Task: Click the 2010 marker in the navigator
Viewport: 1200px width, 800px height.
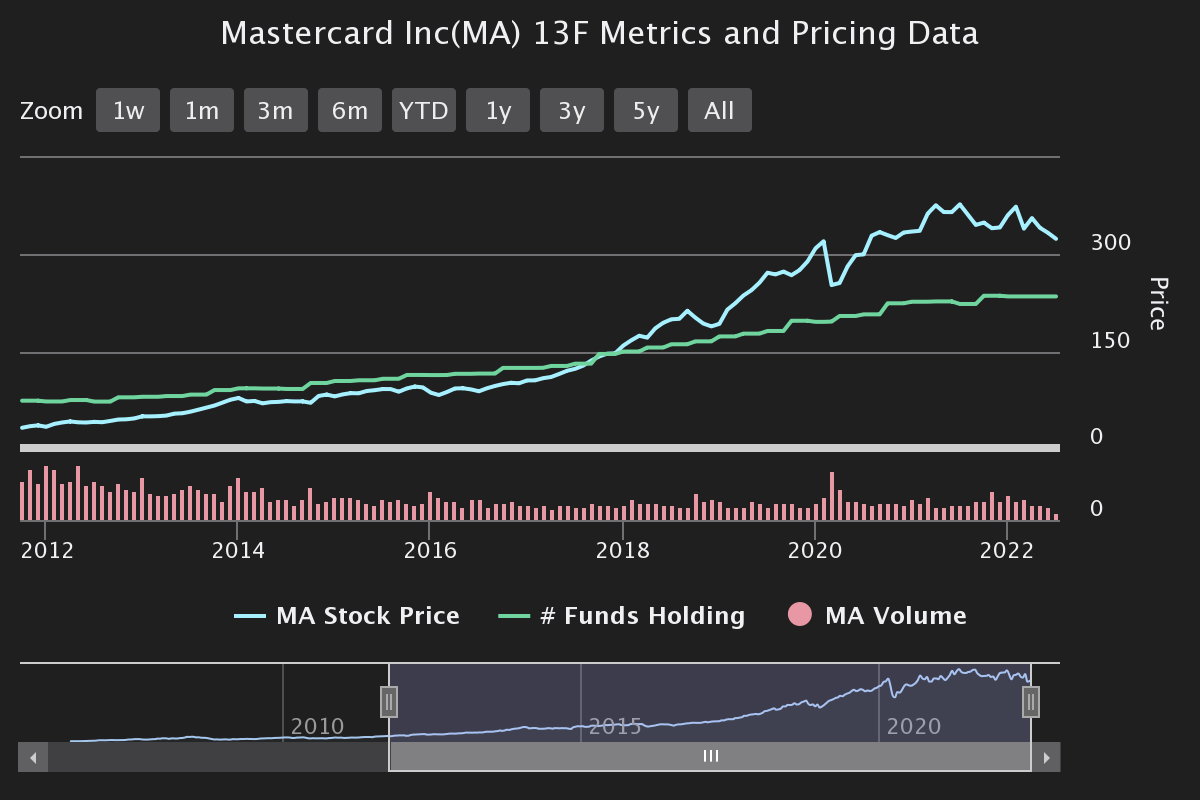Action: tap(317, 726)
